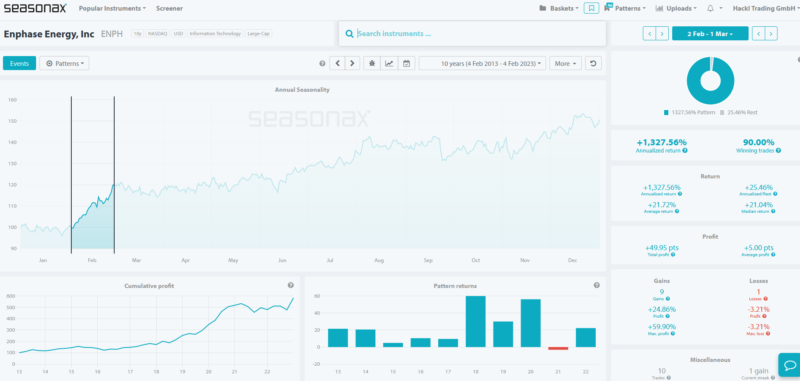The width and height of the screenshot is (800, 381).
Task: Click the bookmark icon button in header
Action: [x=591, y=8]
